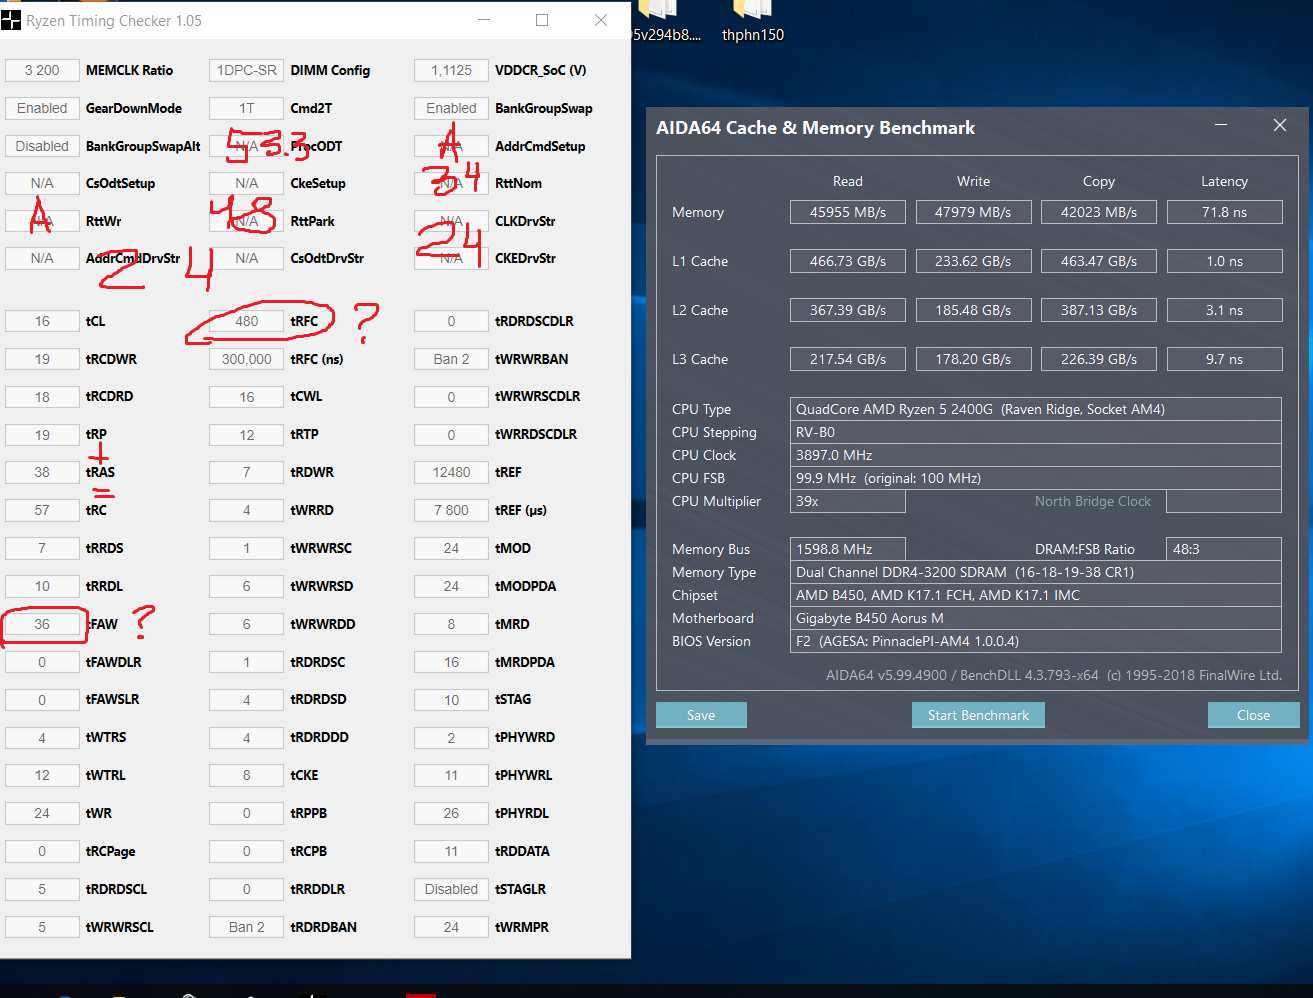
Task: Click the GearDownMode Enabled field
Action: [x=42, y=108]
